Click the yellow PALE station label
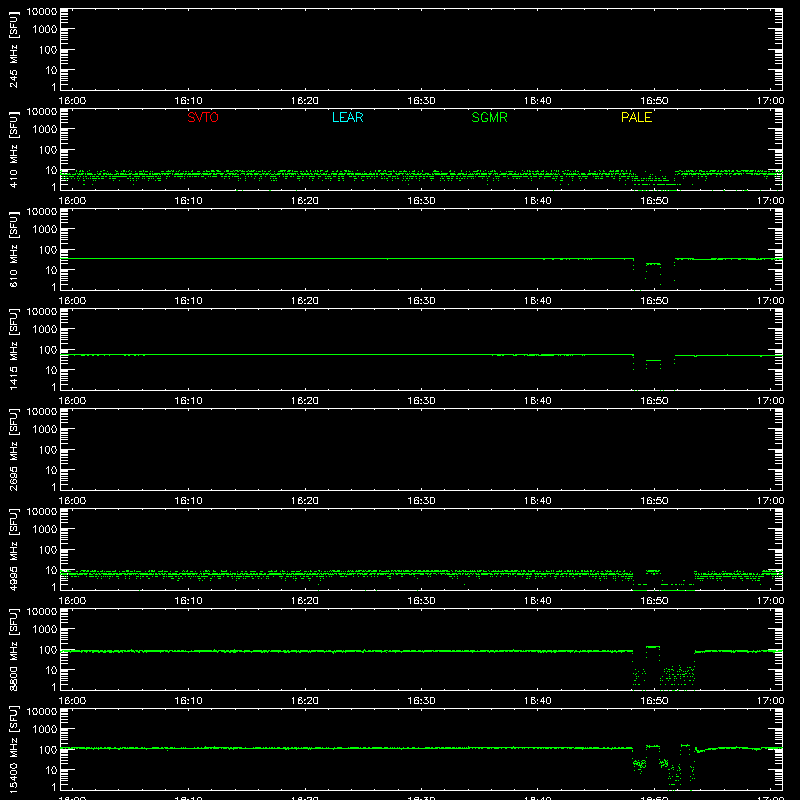The height and width of the screenshot is (800, 800). pos(636,117)
